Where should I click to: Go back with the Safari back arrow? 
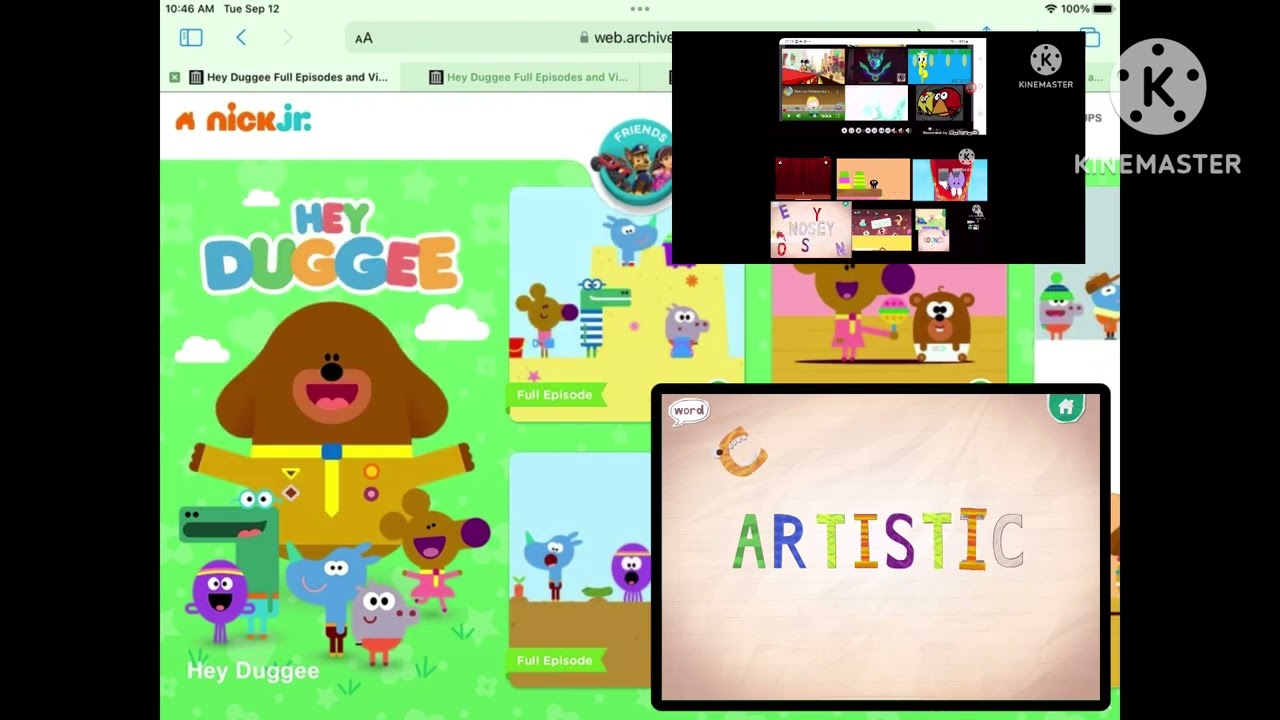[241, 38]
